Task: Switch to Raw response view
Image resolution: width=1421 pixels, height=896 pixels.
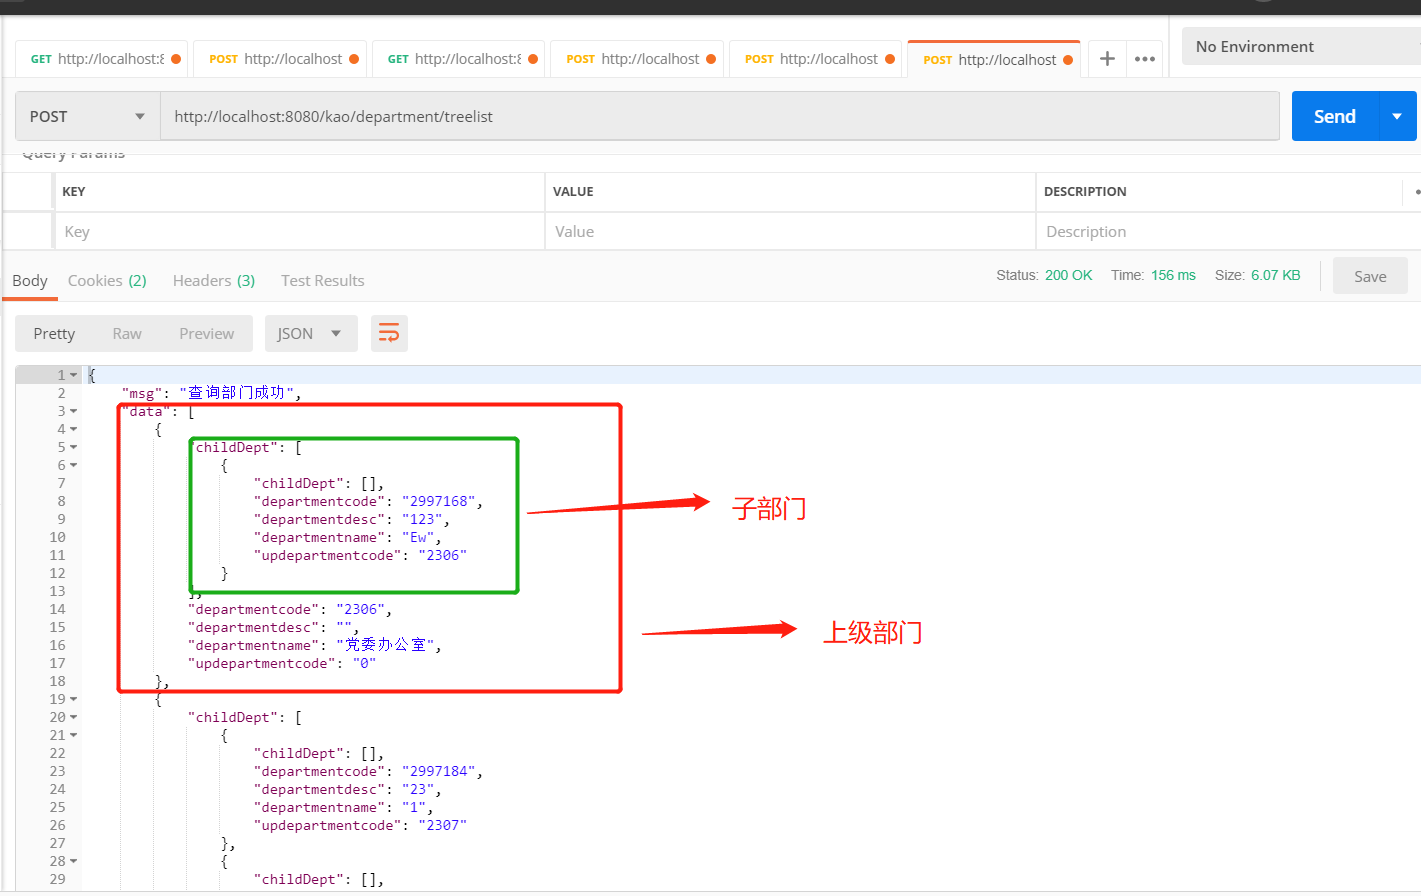Action: pyautogui.click(x=126, y=333)
